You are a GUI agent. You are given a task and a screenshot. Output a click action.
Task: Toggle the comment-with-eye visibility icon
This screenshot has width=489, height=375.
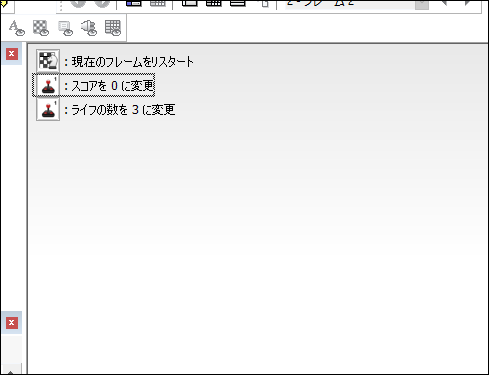[x=65, y=28]
